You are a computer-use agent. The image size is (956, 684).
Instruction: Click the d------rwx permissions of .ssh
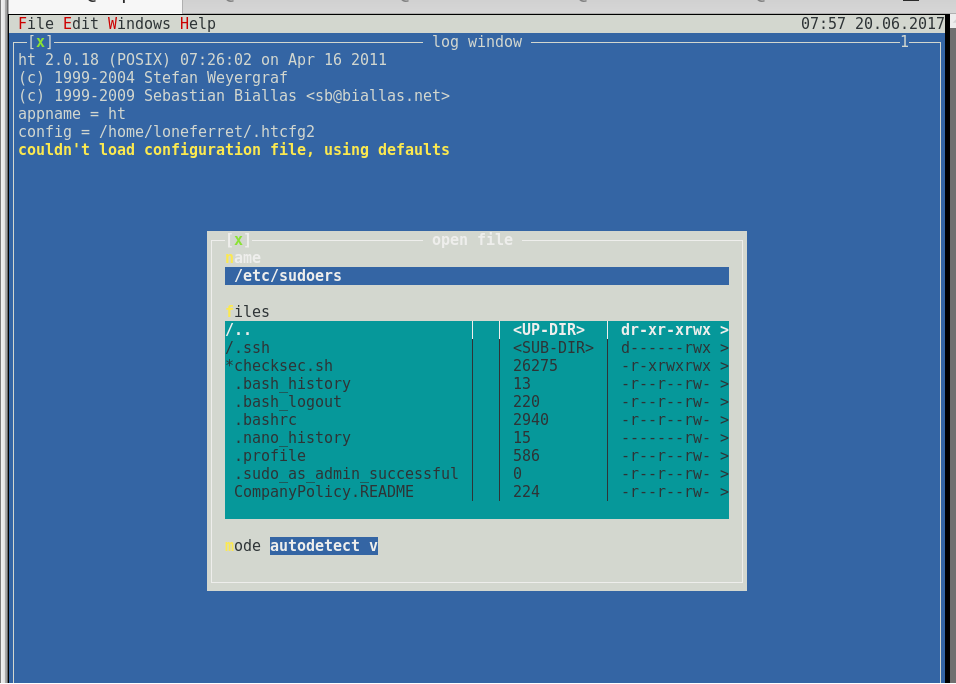coord(666,348)
